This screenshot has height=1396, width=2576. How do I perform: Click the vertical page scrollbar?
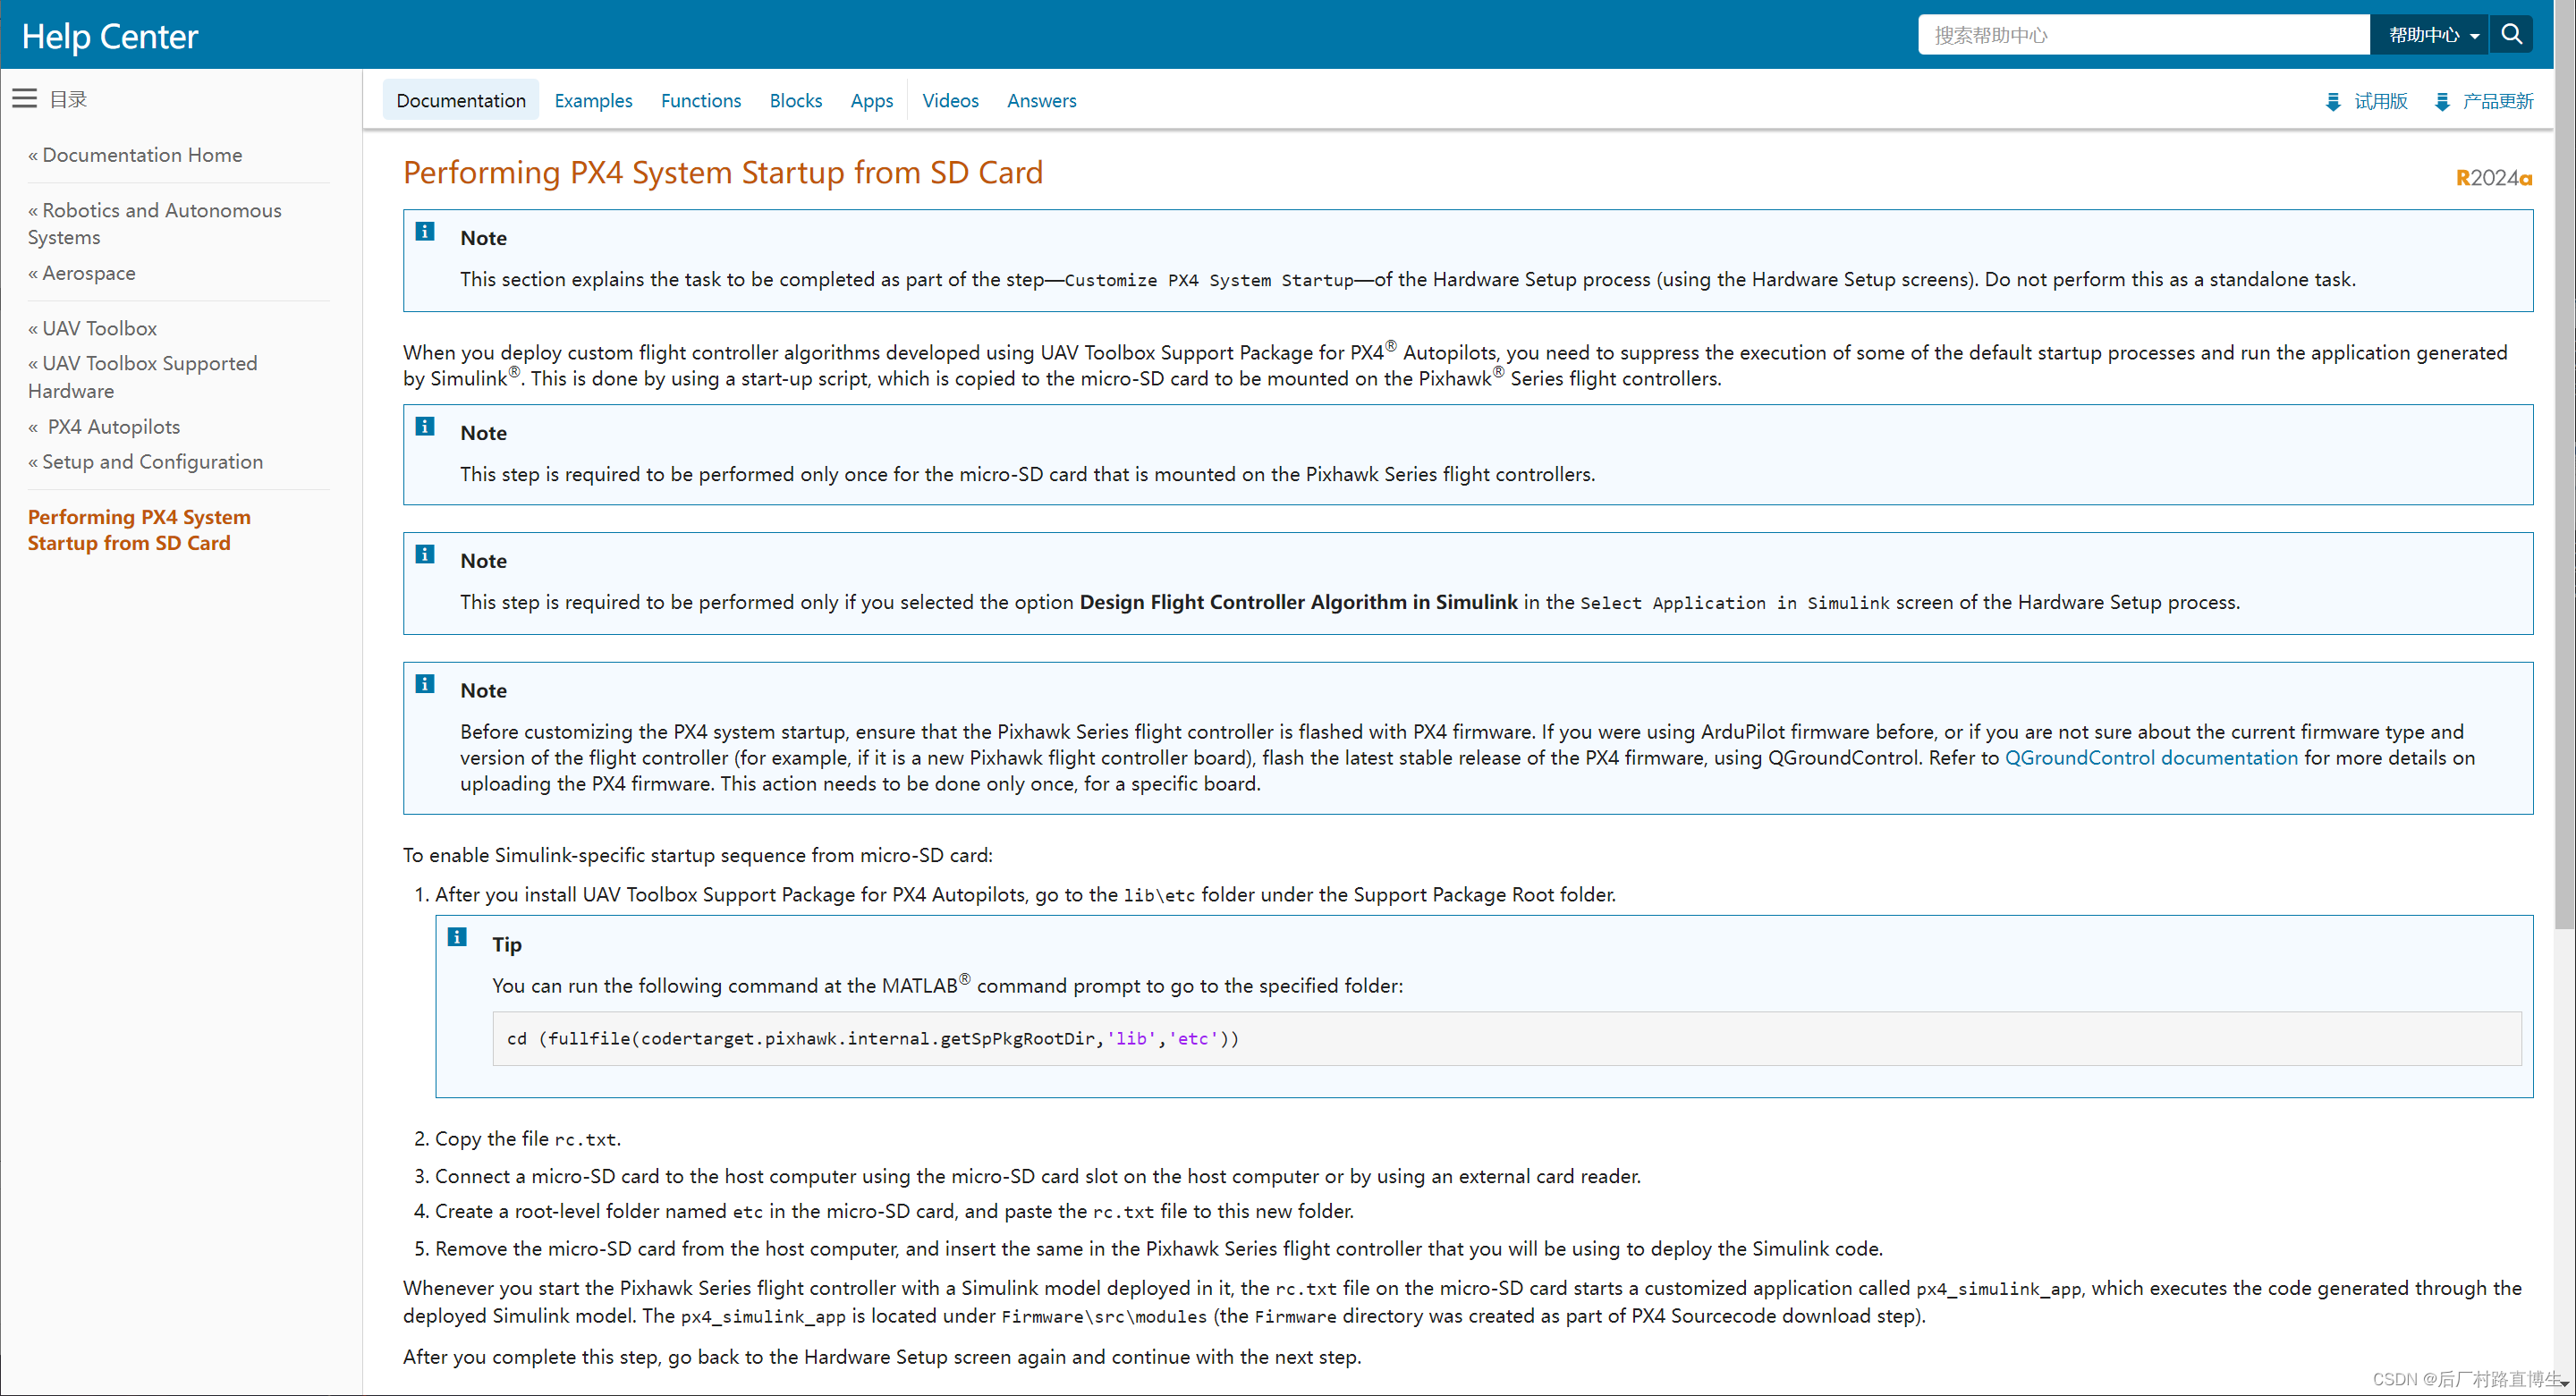[2564, 500]
